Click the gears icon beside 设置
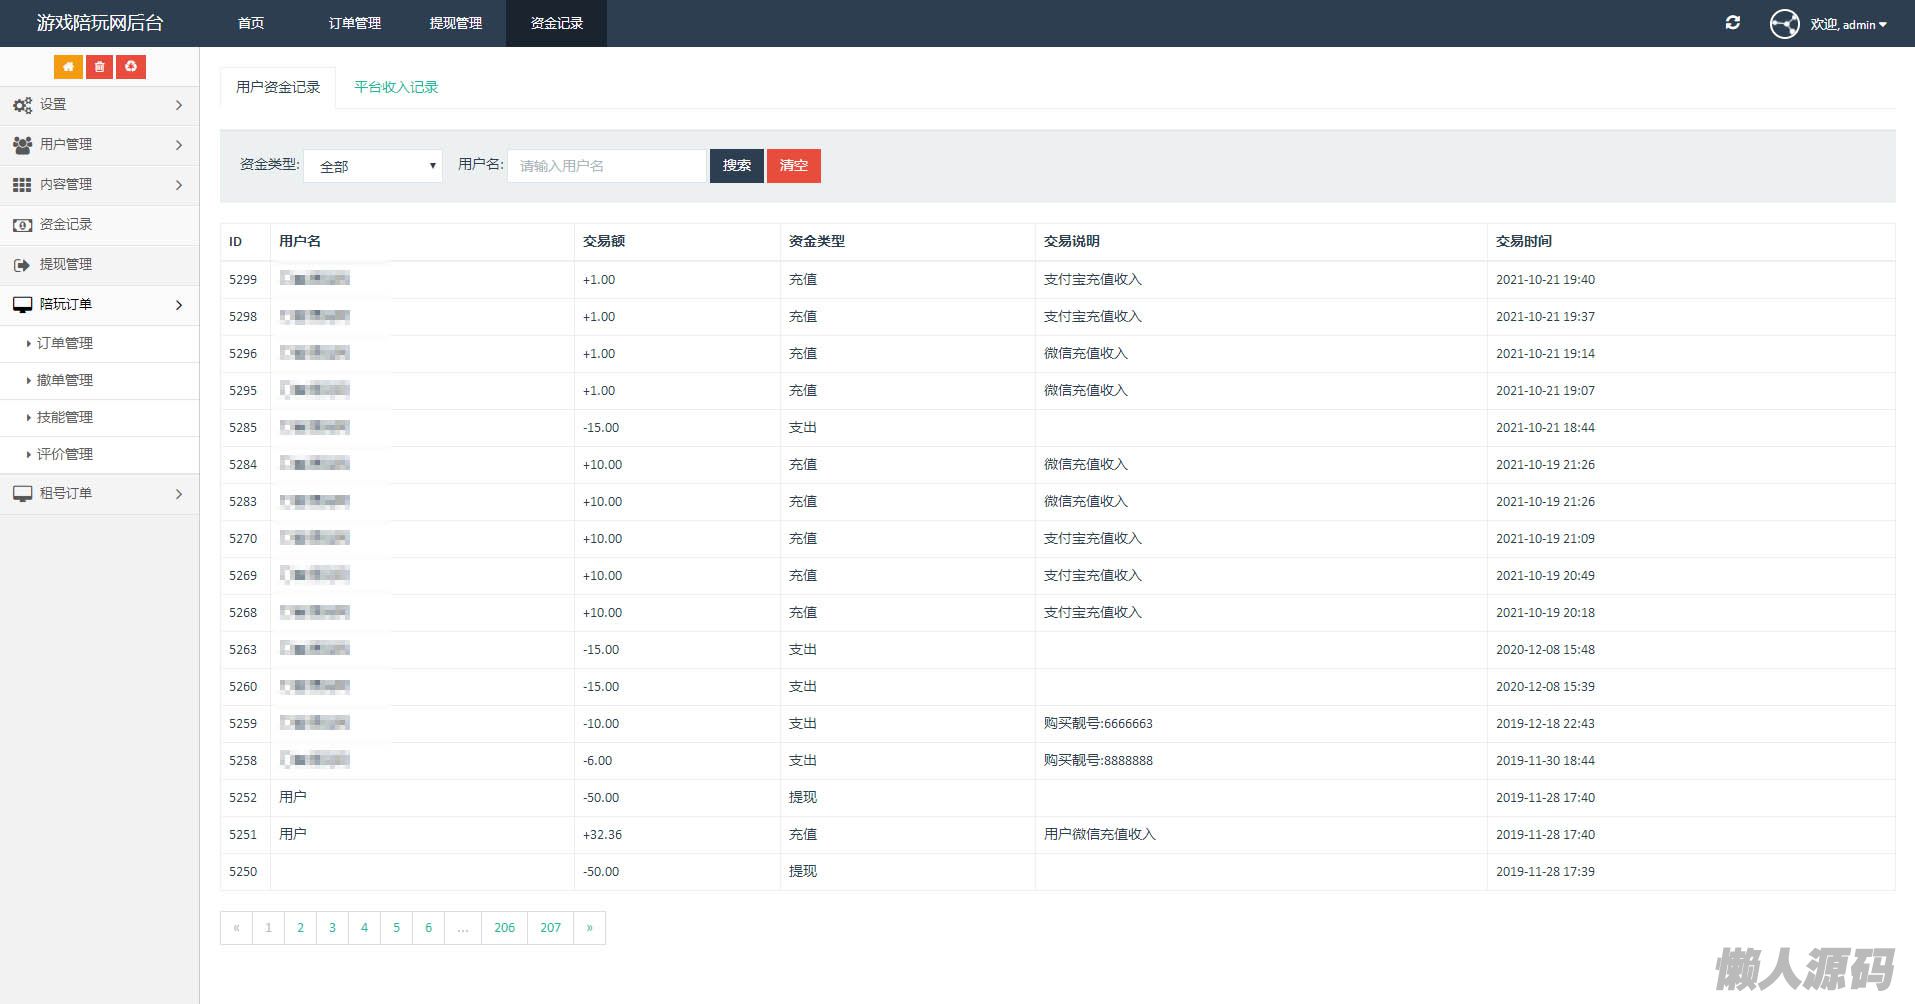The height and width of the screenshot is (1004, 1915). click(x=22, y=105)
